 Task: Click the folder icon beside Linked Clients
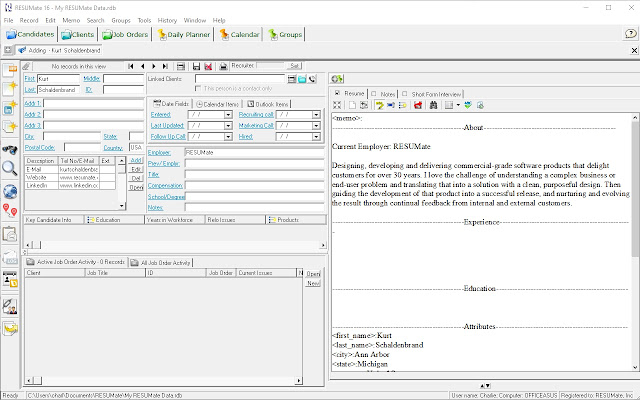[302, 79]
